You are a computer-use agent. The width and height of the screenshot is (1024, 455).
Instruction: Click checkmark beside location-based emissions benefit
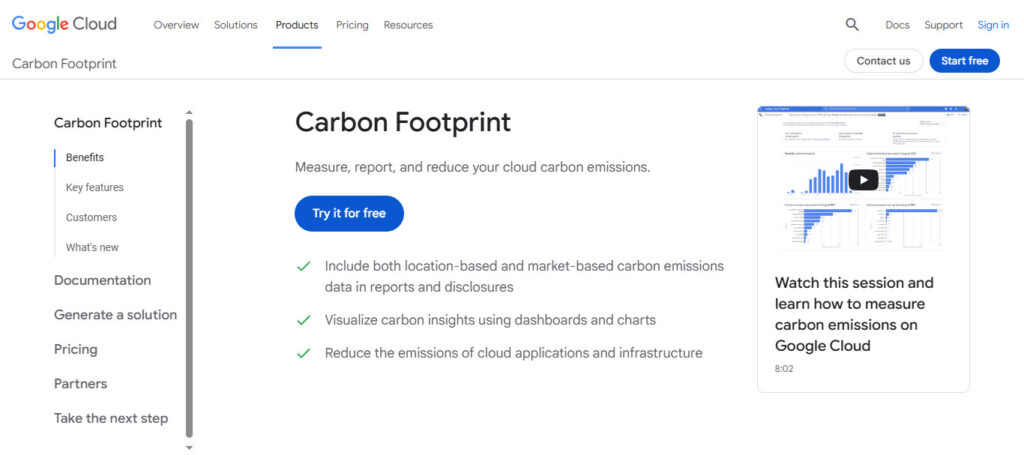point(303,266)
